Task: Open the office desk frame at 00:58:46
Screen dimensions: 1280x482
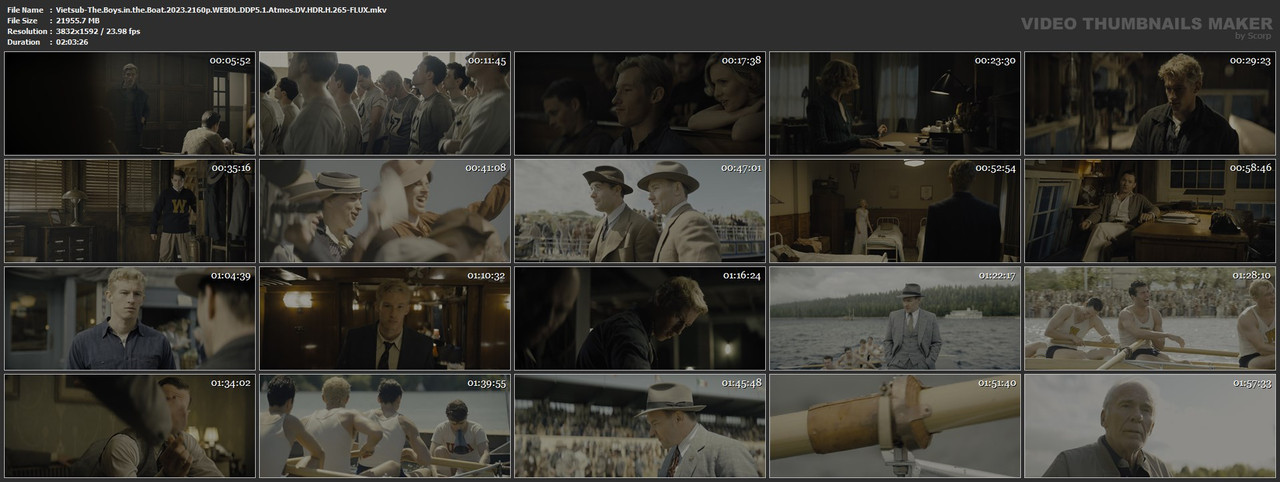Action: pyautogui.click(x=1150, y=211)
